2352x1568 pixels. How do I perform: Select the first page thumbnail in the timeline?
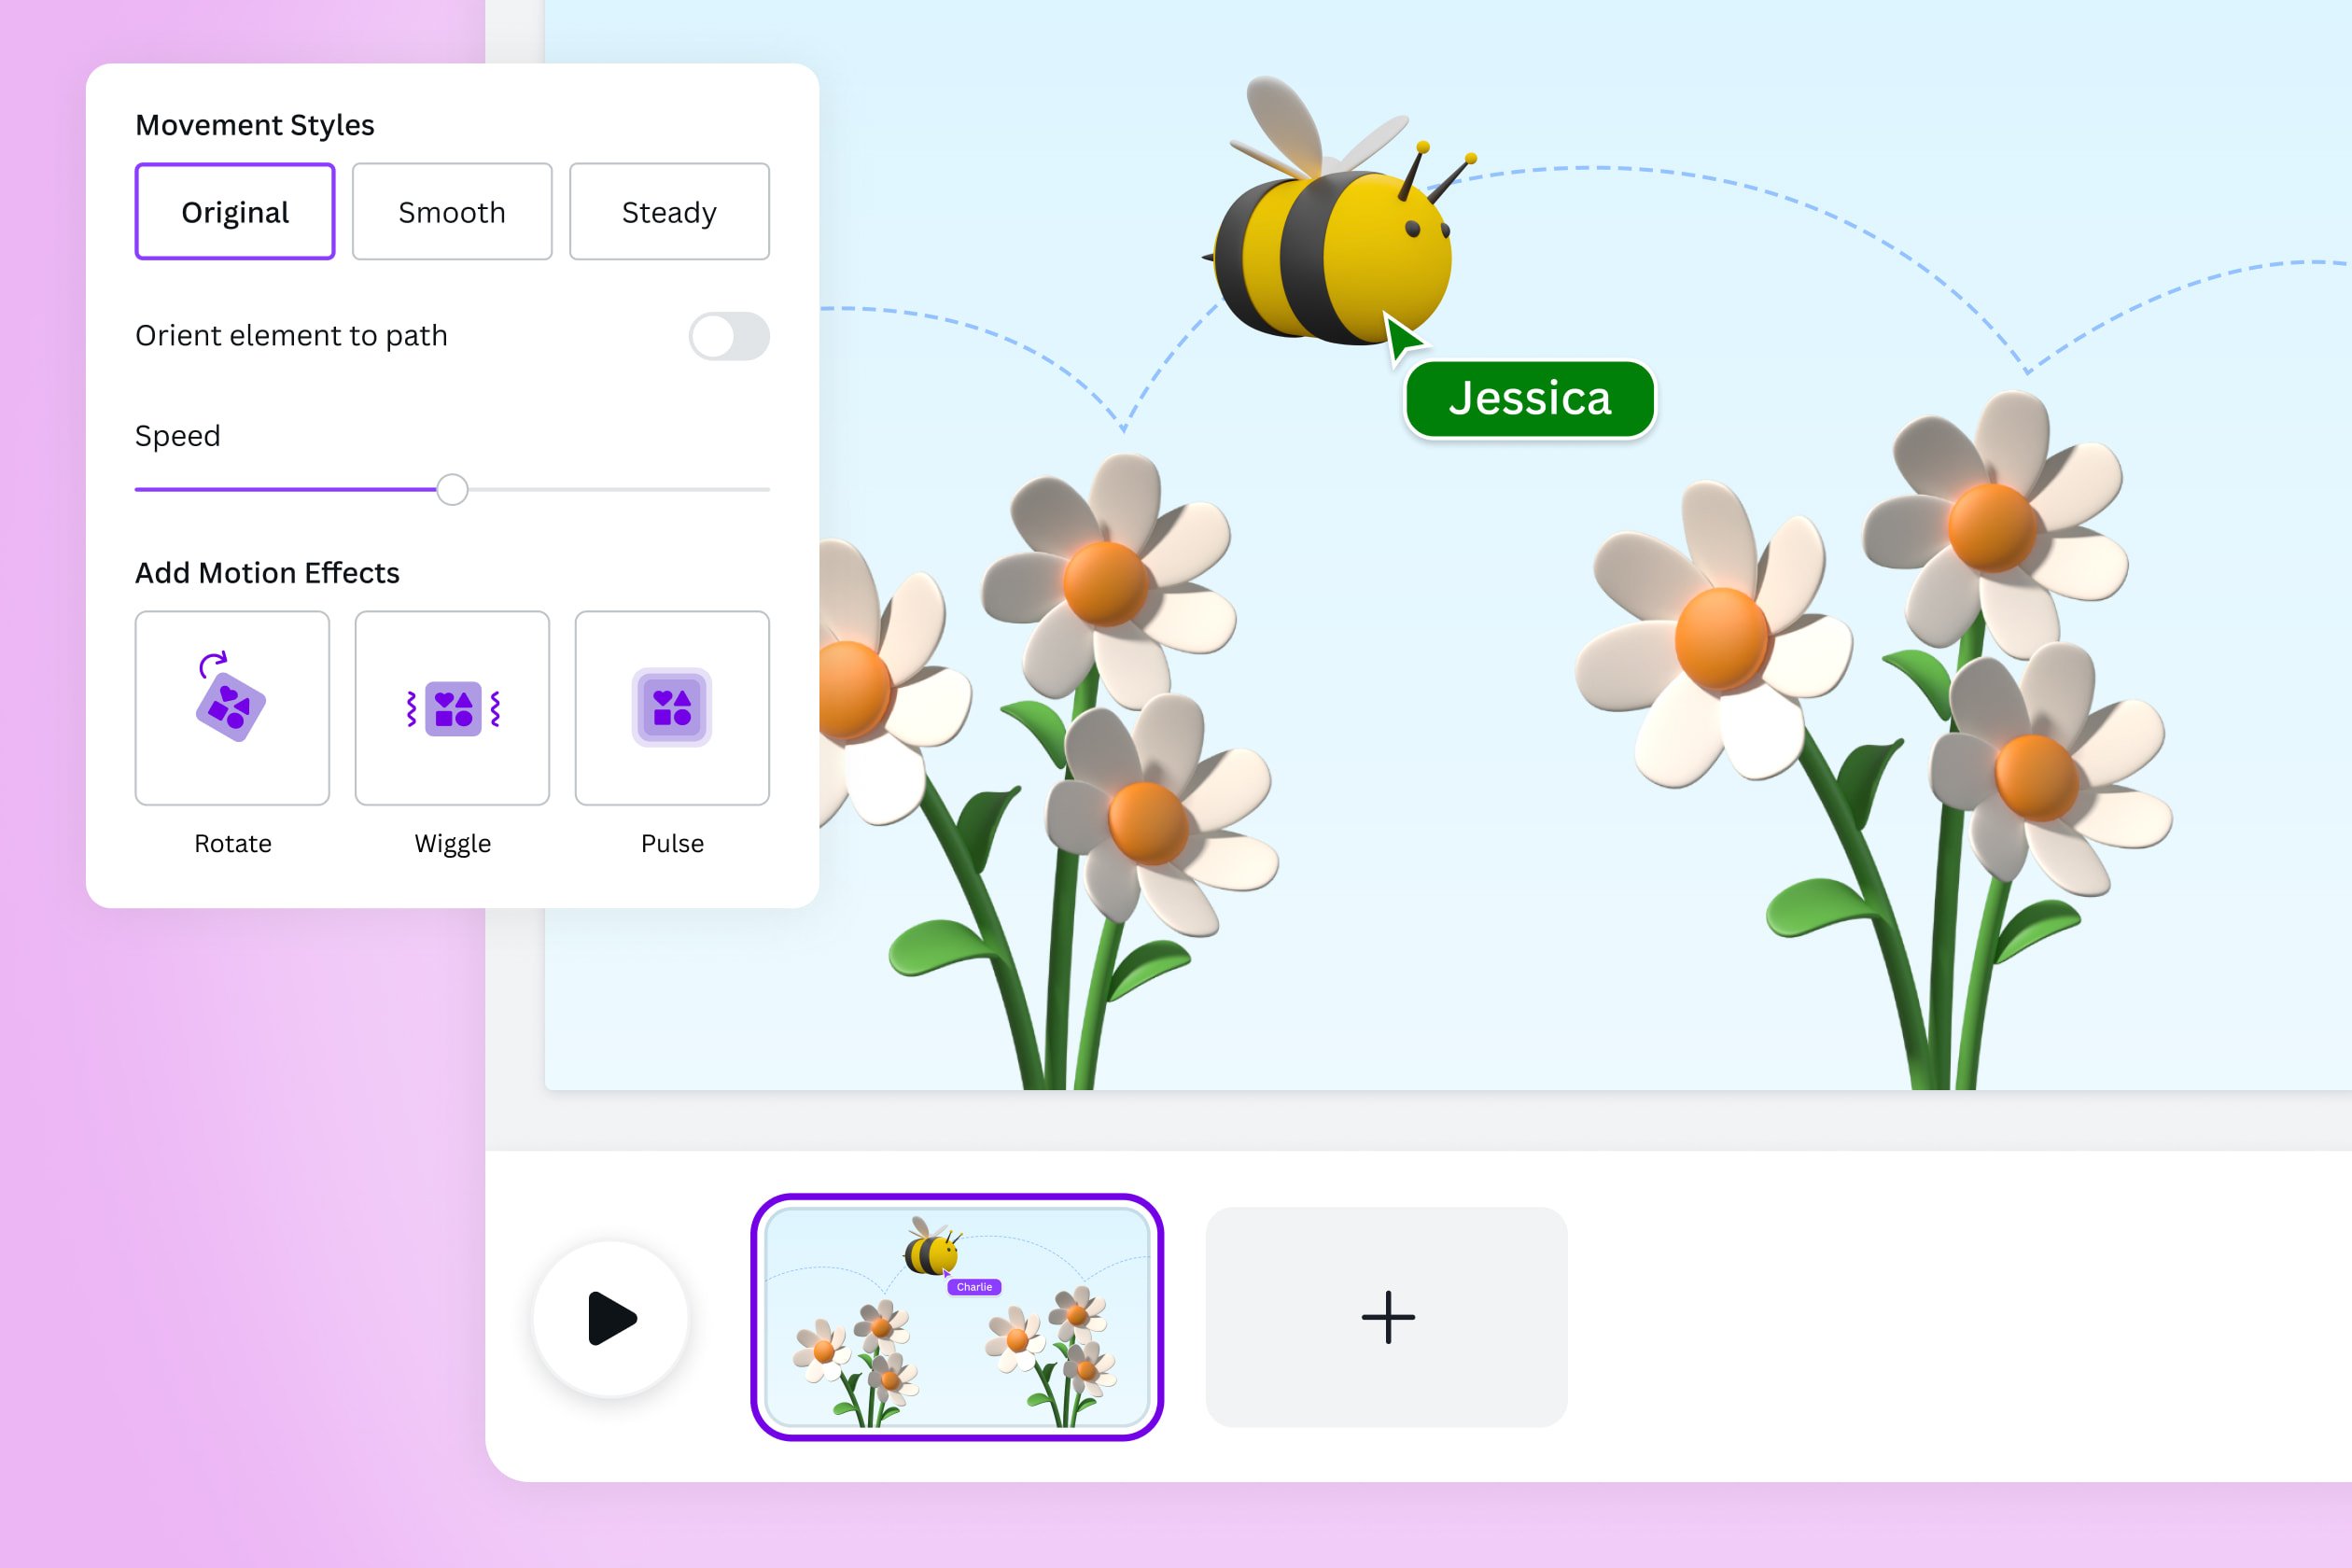pos(959,1318)
